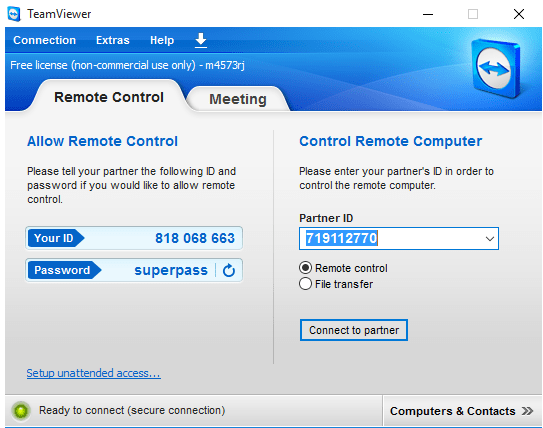Open the Help menu
543x428 pixels.
[162, 40]
